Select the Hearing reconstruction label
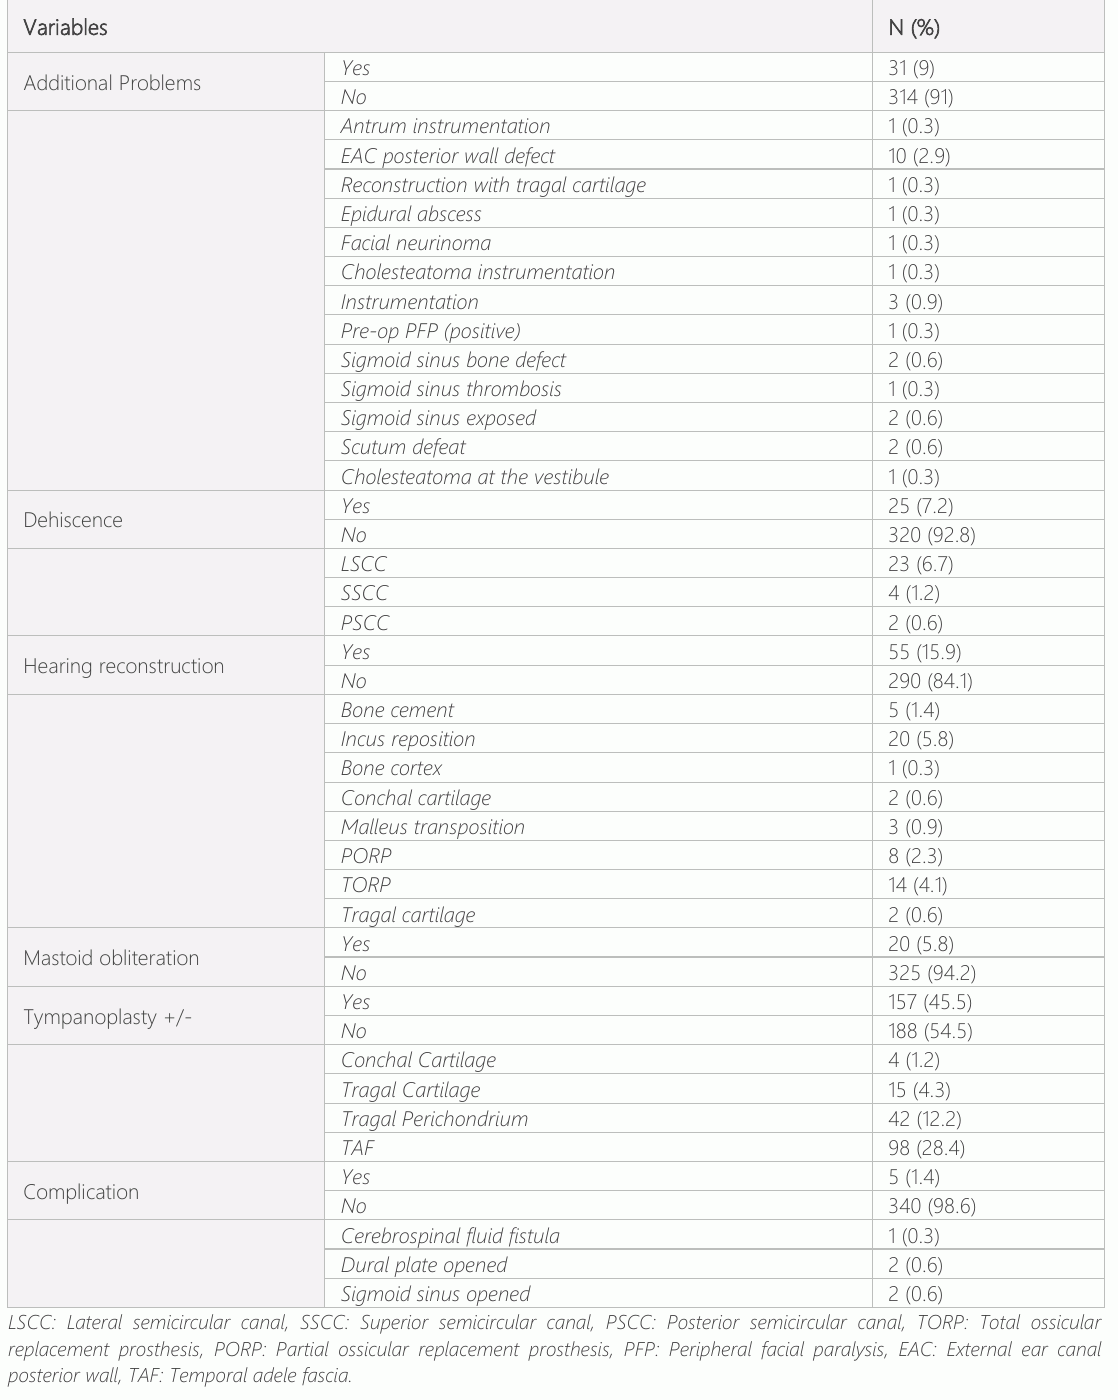 (124, 666)
